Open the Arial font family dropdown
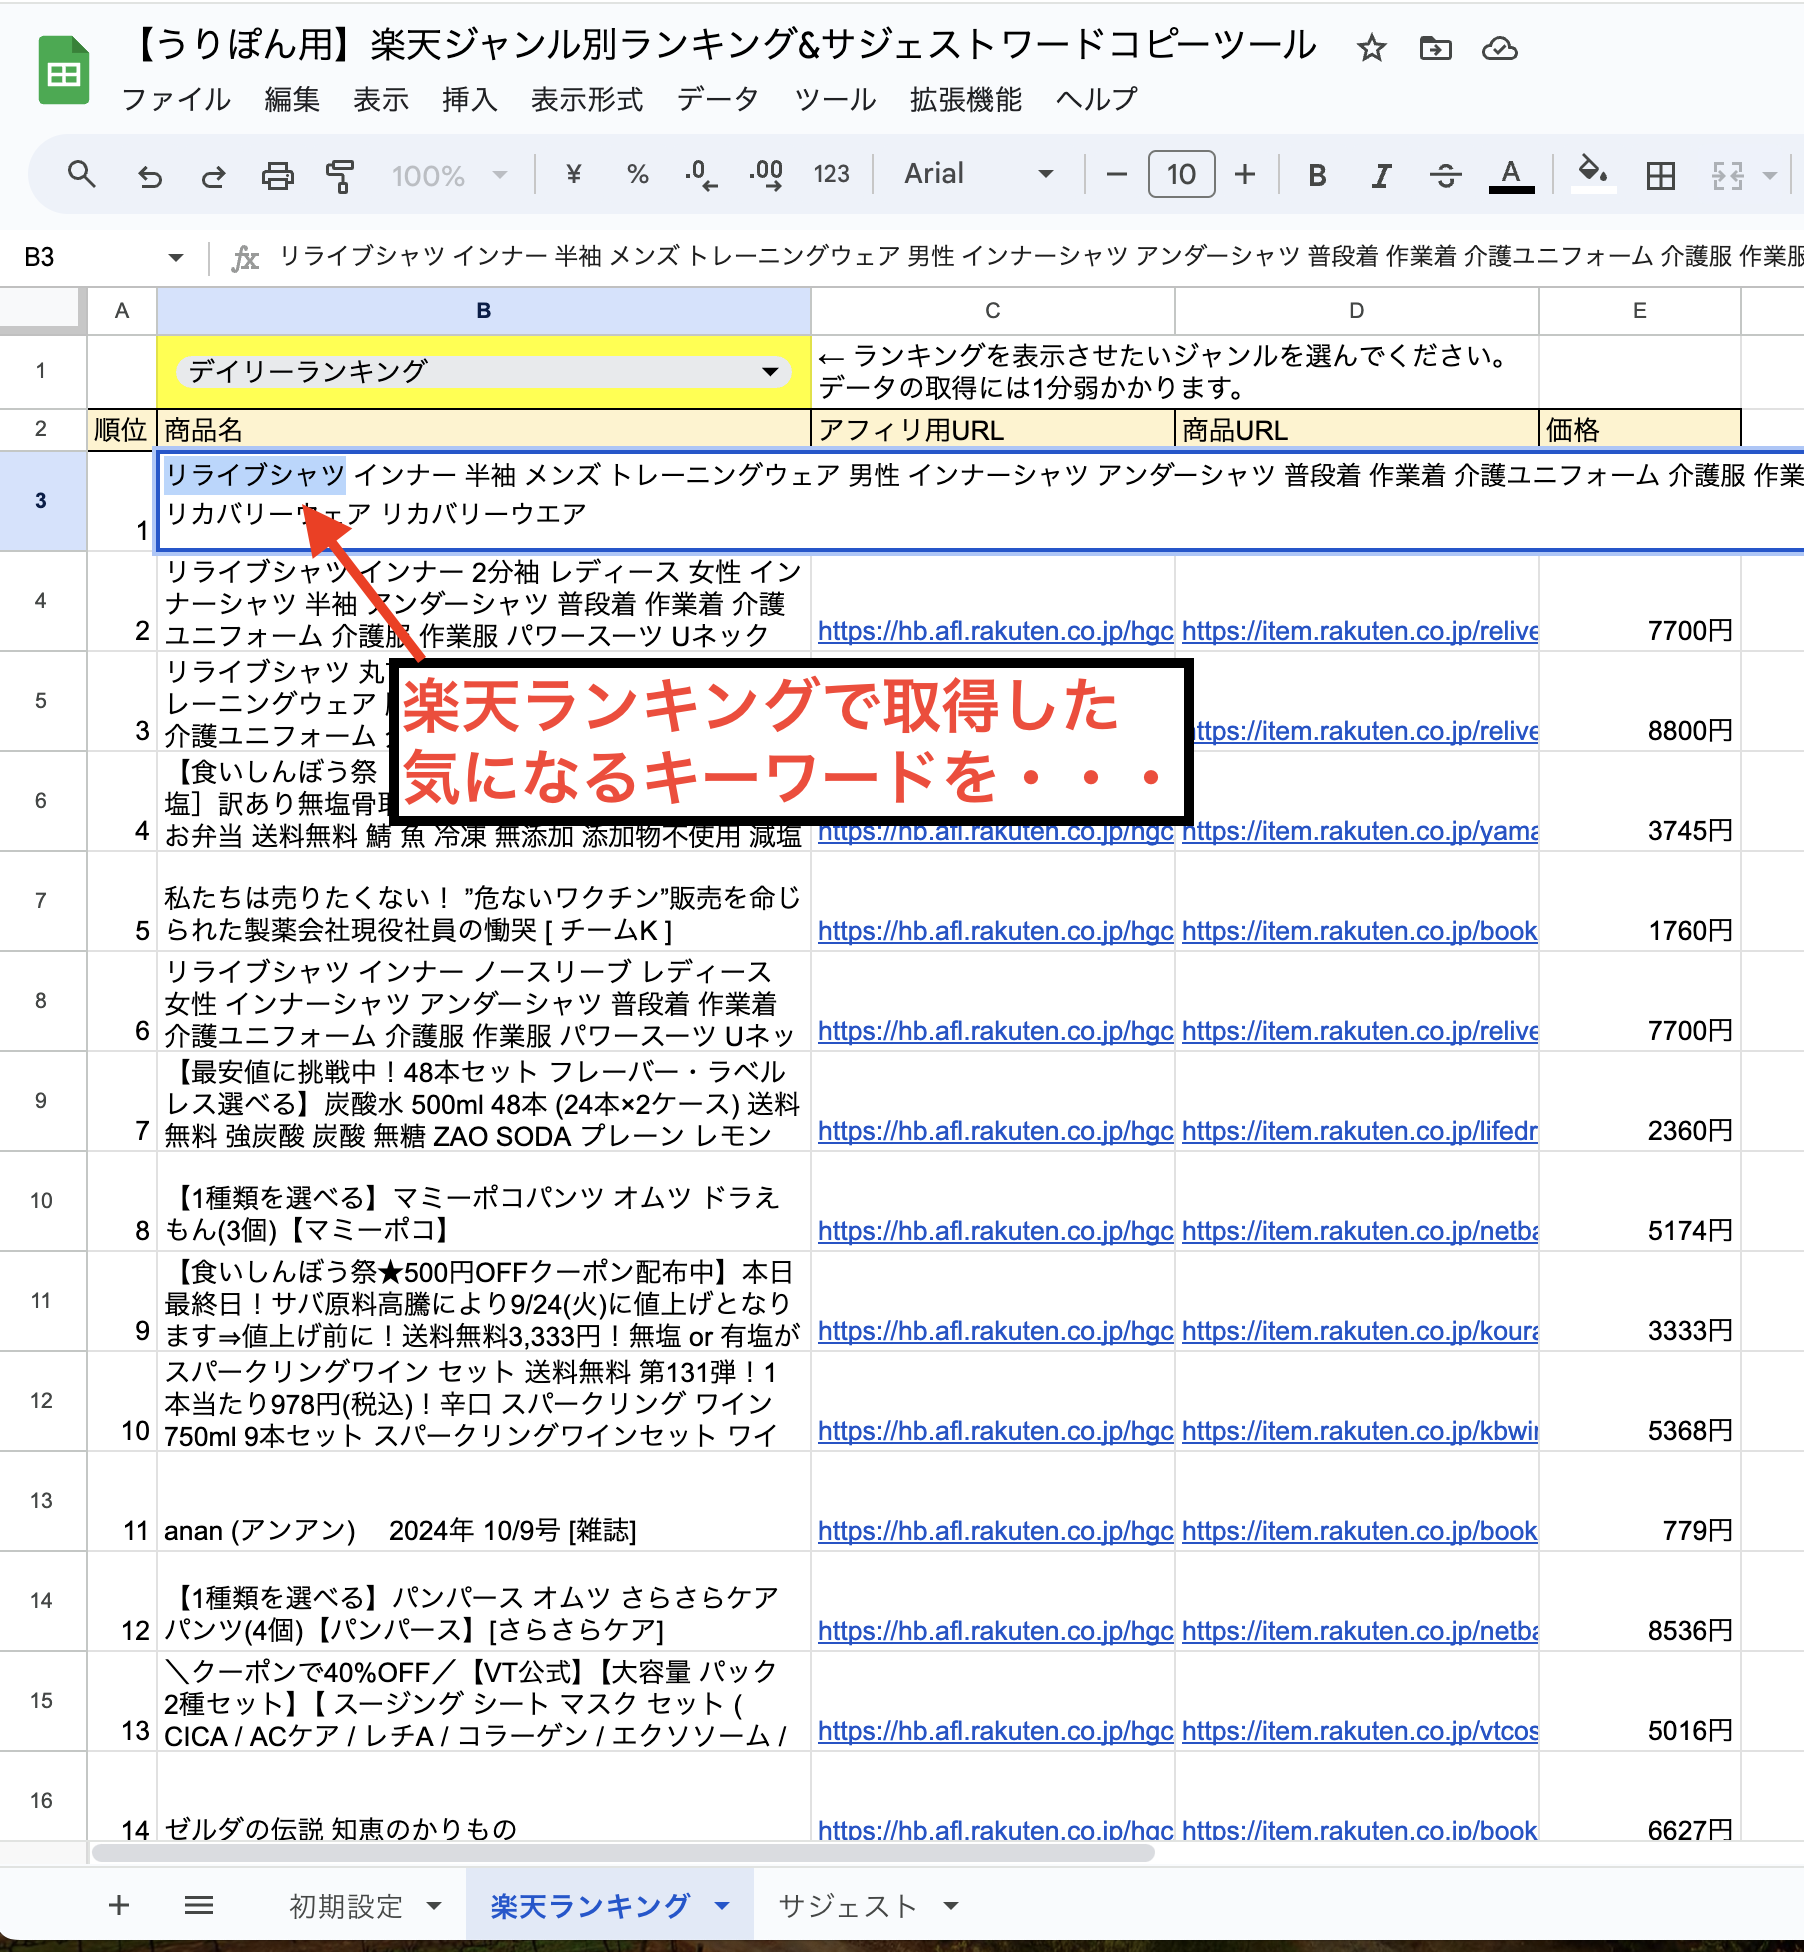1804x1952 pixels. 977,175
